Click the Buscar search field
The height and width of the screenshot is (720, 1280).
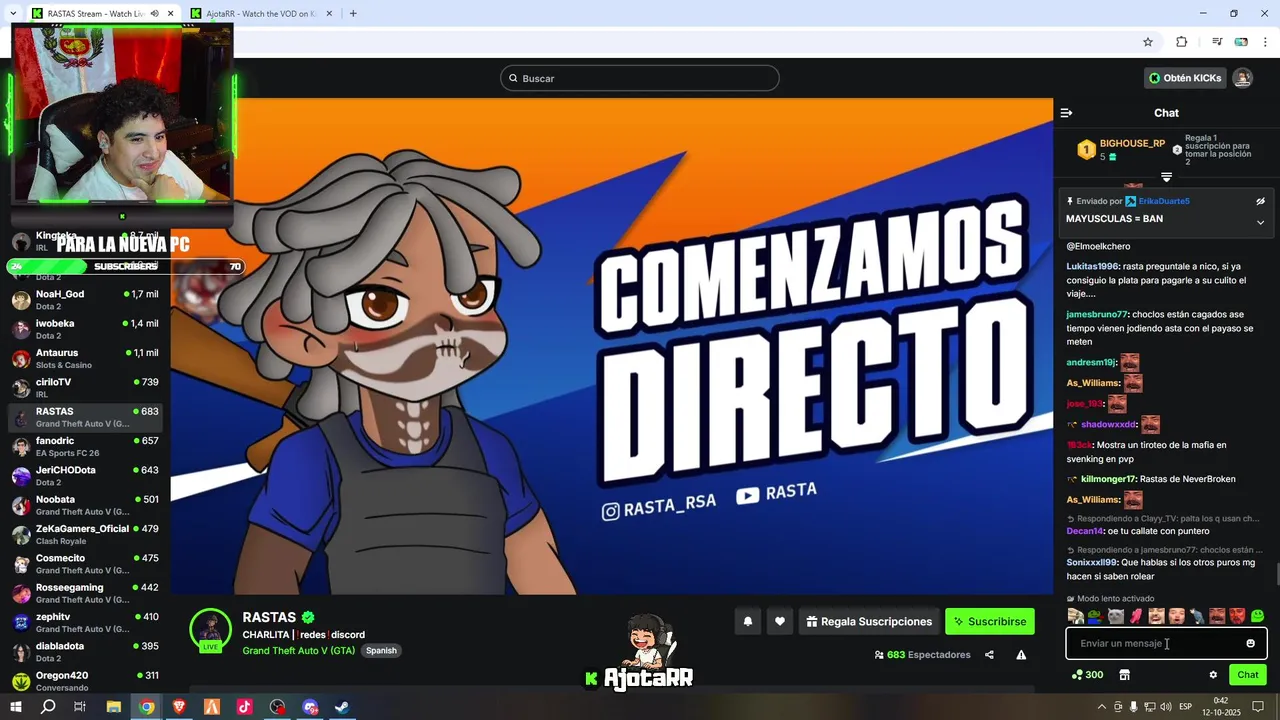(640, 78)
